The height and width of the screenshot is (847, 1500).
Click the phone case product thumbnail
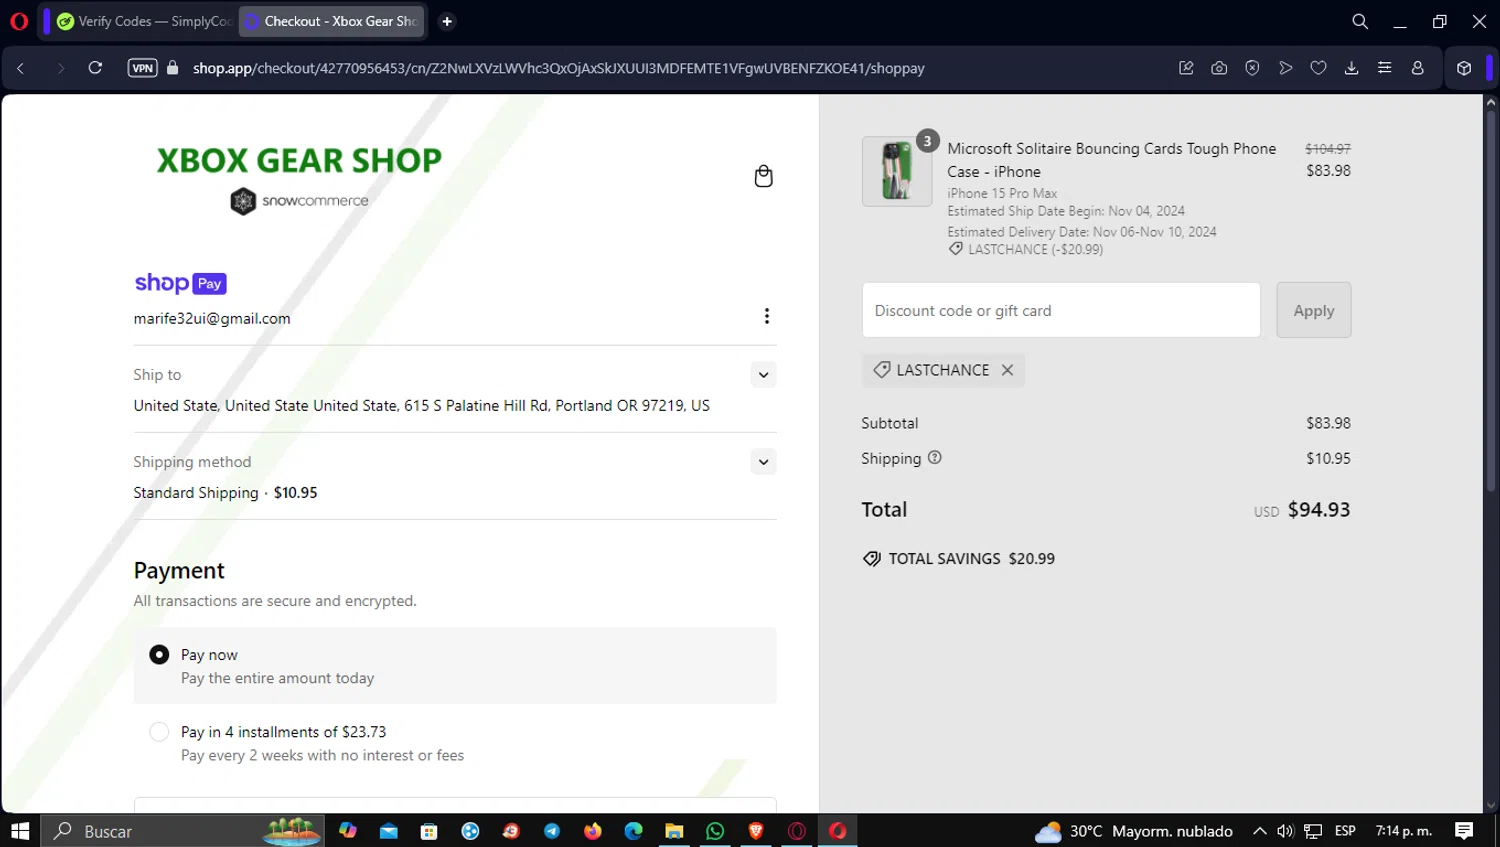coord(897,171)
